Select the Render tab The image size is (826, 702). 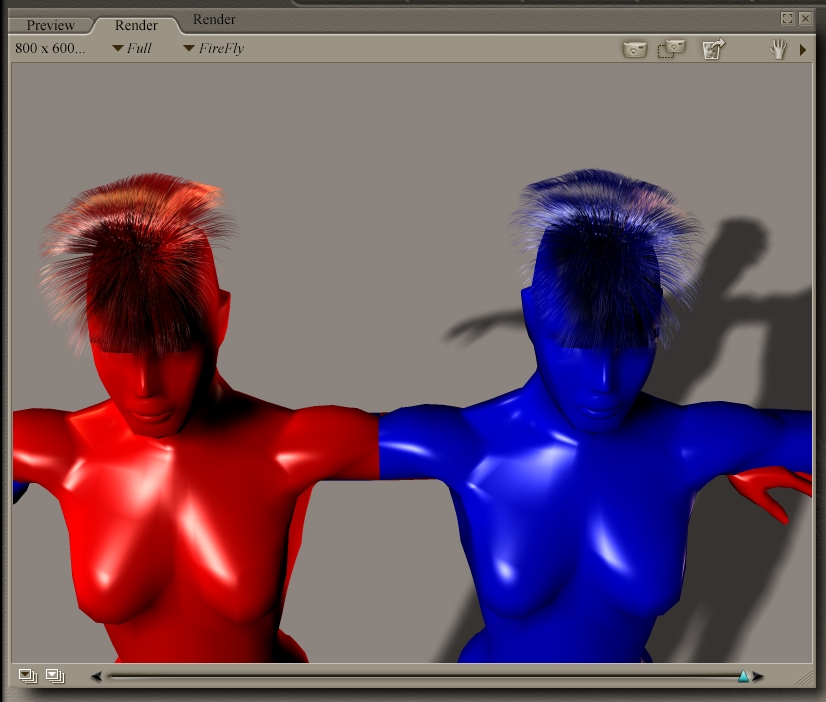(x=136, y=25)
